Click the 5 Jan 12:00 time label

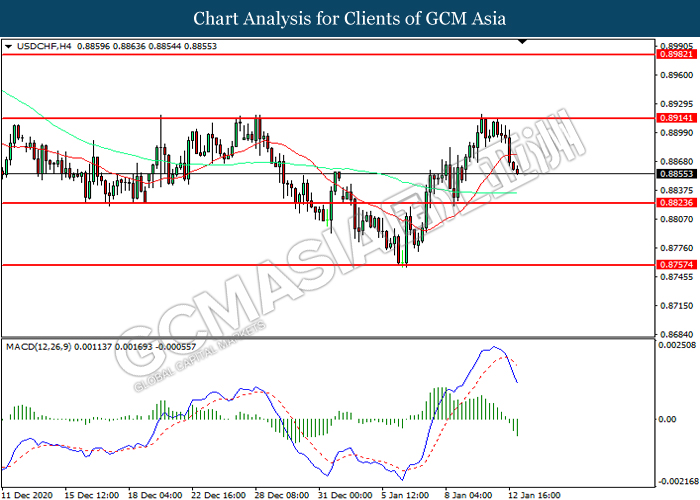click(405, 495)
